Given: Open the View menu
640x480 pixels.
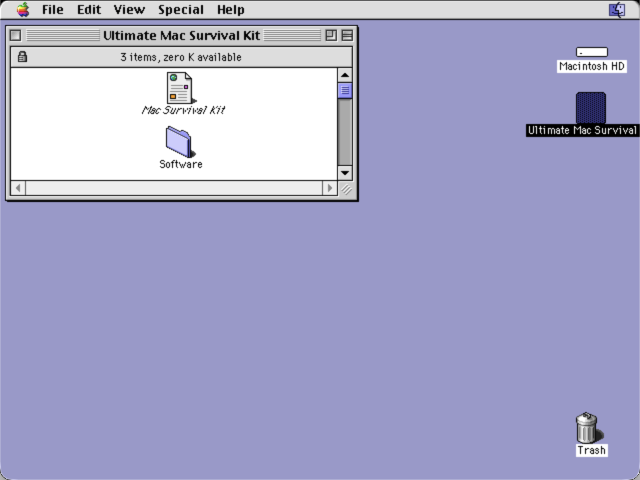Looking at the screenshot, I should click(129, 9).
